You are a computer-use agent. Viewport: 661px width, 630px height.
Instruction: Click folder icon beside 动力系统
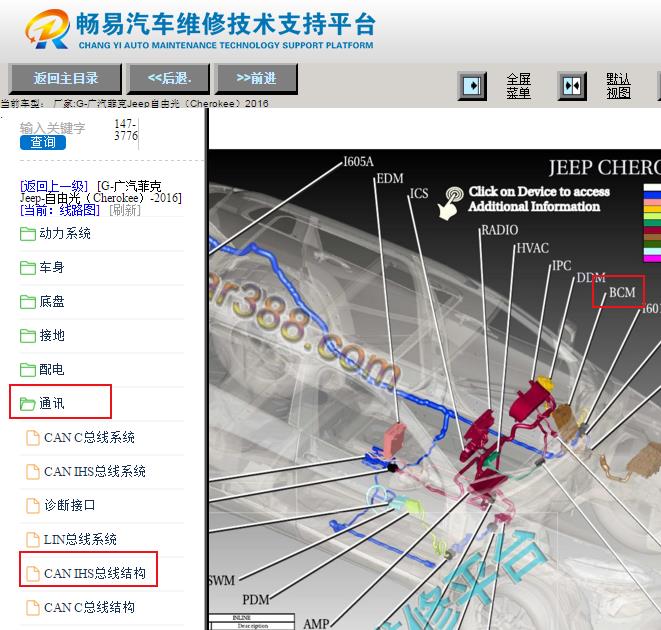point(28,234)
